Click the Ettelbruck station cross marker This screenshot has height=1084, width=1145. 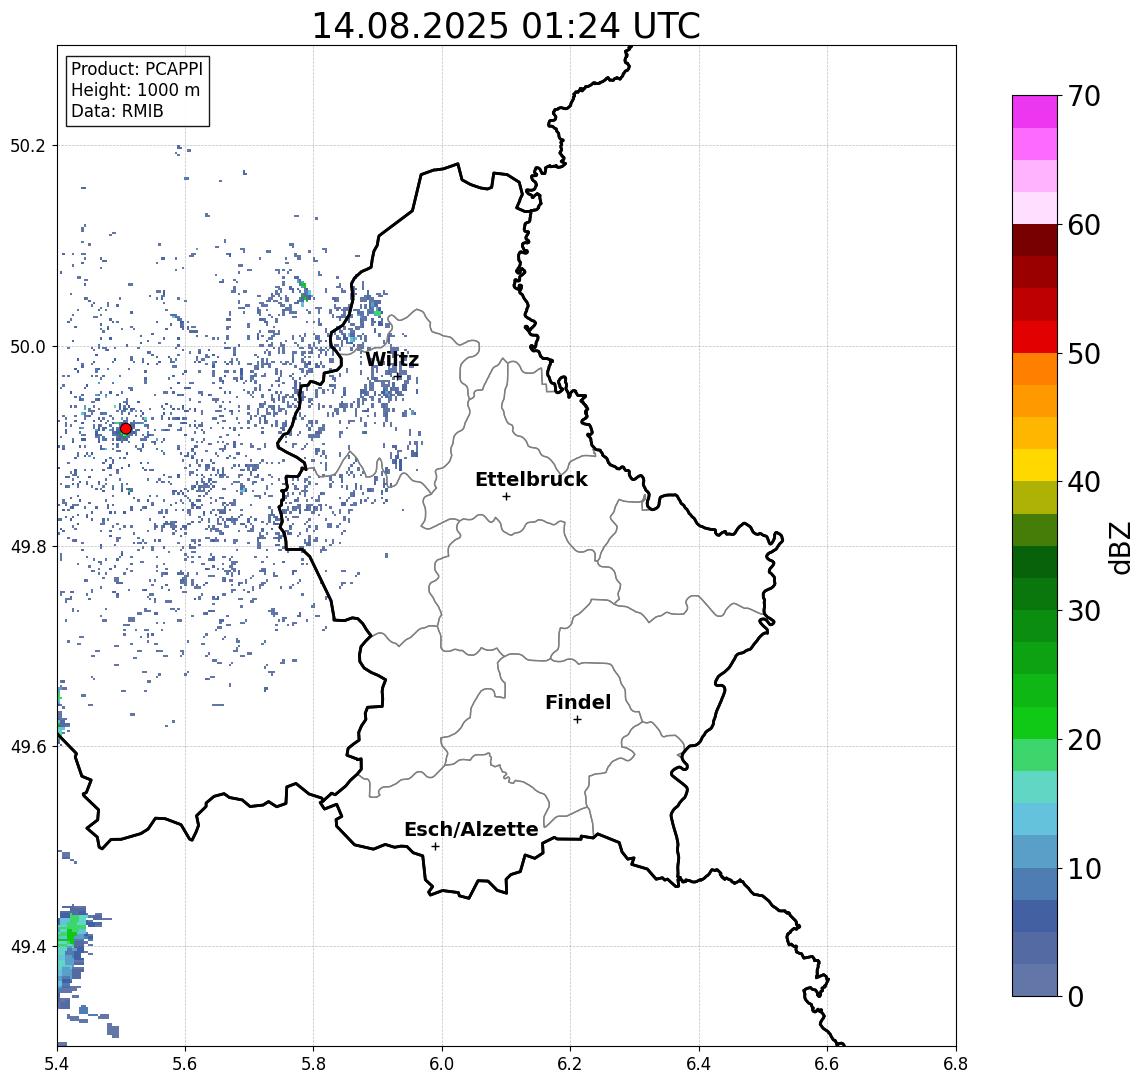(506, 497)
